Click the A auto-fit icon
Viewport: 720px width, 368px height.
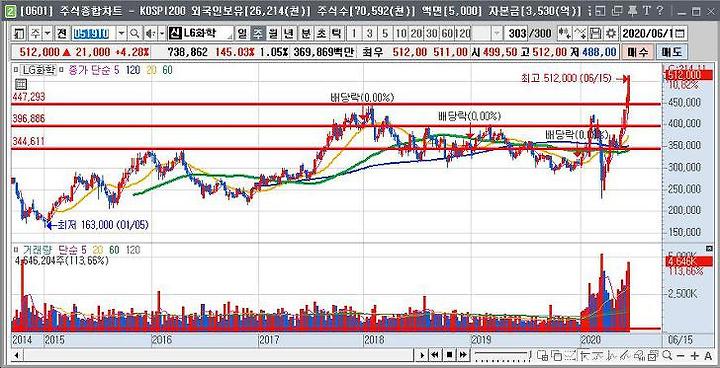coord(708,356)
